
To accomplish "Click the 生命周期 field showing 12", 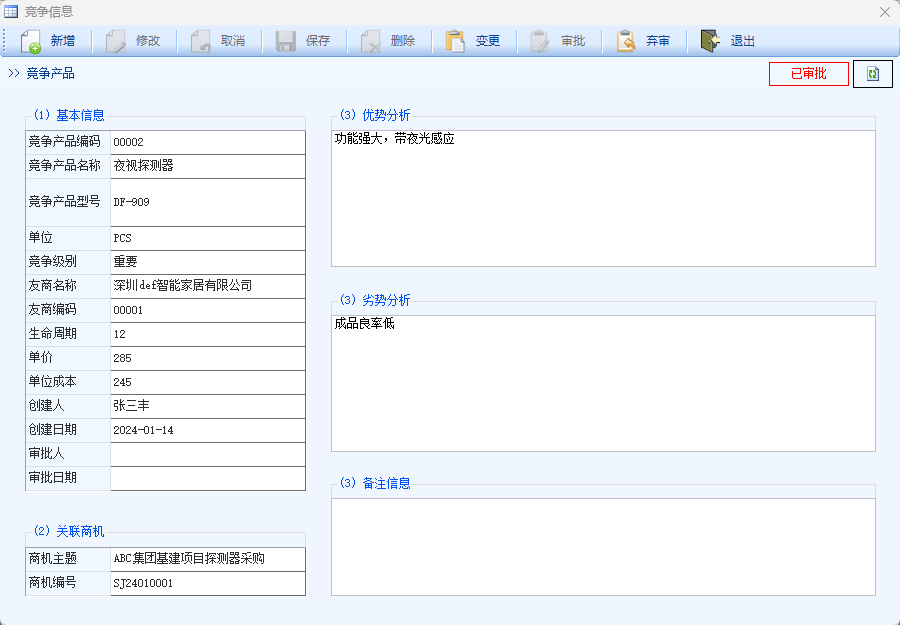I will tap(208, 335).
